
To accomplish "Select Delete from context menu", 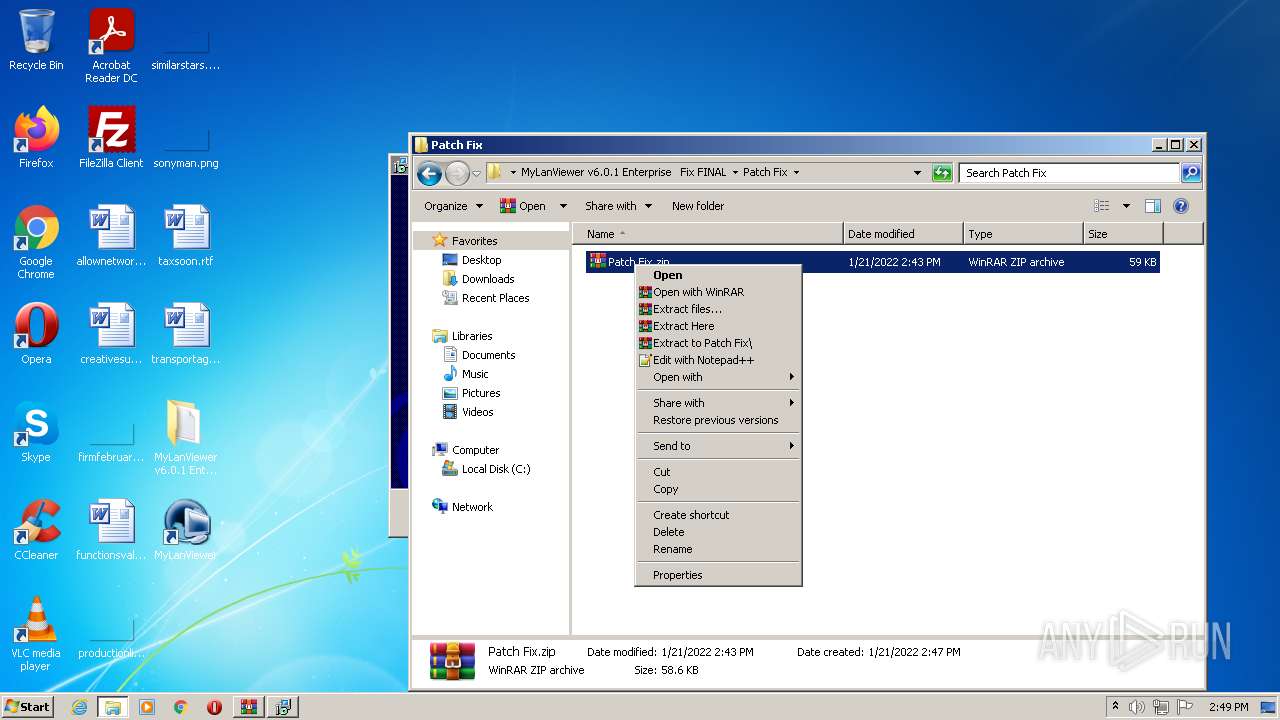I will point(718,532).
